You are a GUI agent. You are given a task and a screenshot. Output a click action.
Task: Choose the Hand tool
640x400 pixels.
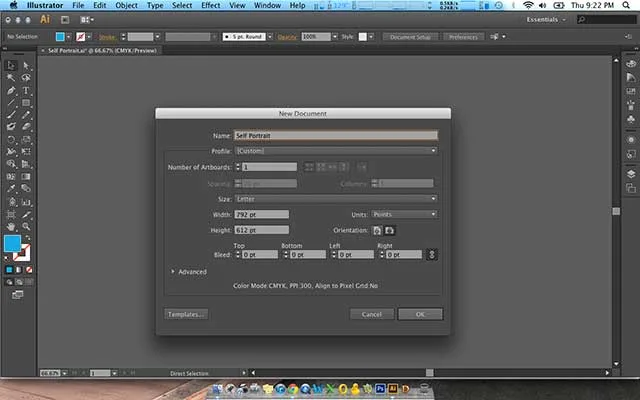[11, 227]
